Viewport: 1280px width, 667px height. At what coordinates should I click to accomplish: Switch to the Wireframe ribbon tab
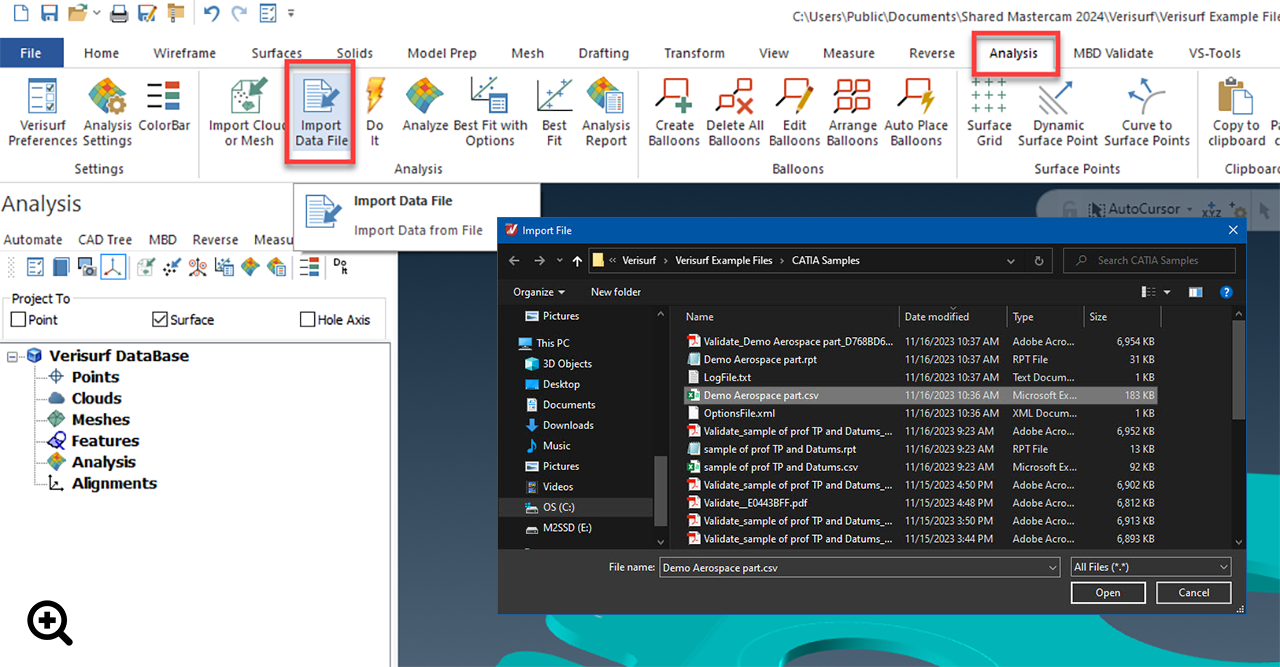(184, 53)
